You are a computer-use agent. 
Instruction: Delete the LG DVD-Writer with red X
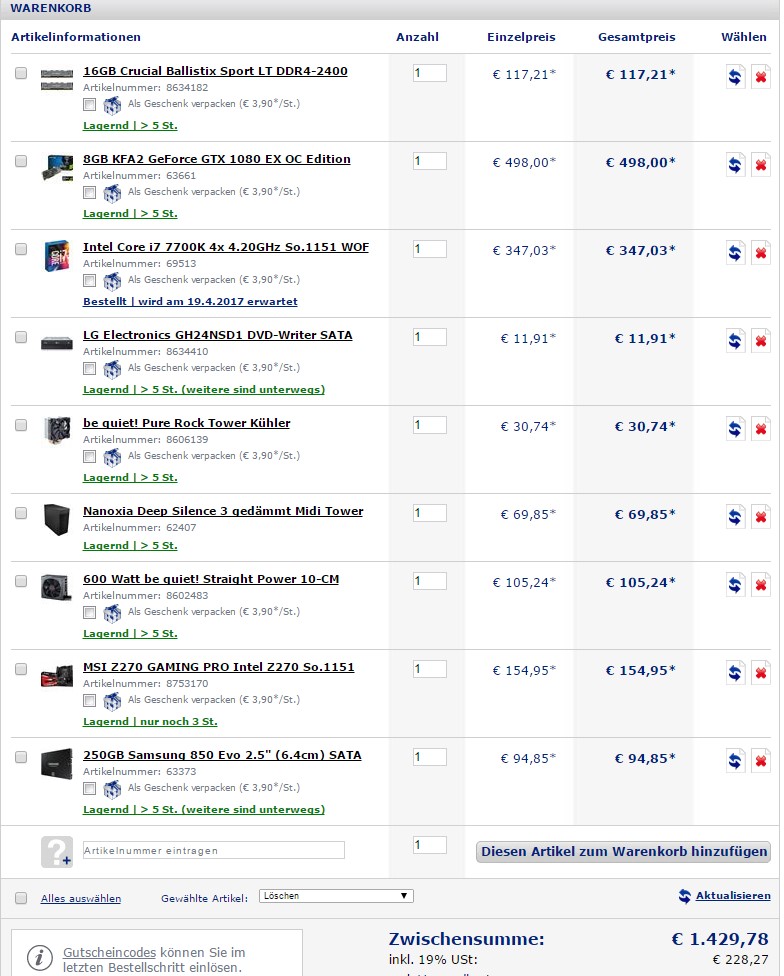point(761,342)
